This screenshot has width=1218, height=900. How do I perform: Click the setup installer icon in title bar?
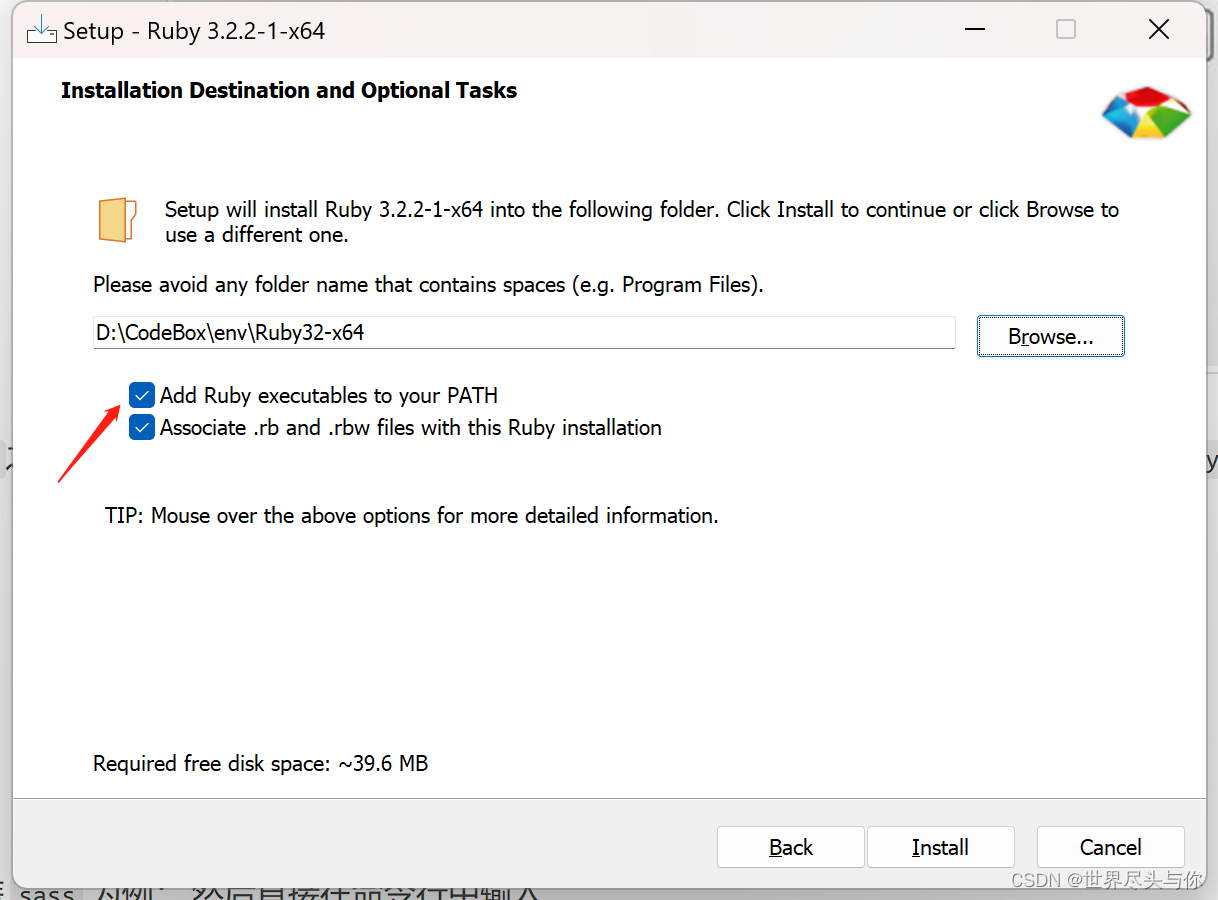pos(41,31)
